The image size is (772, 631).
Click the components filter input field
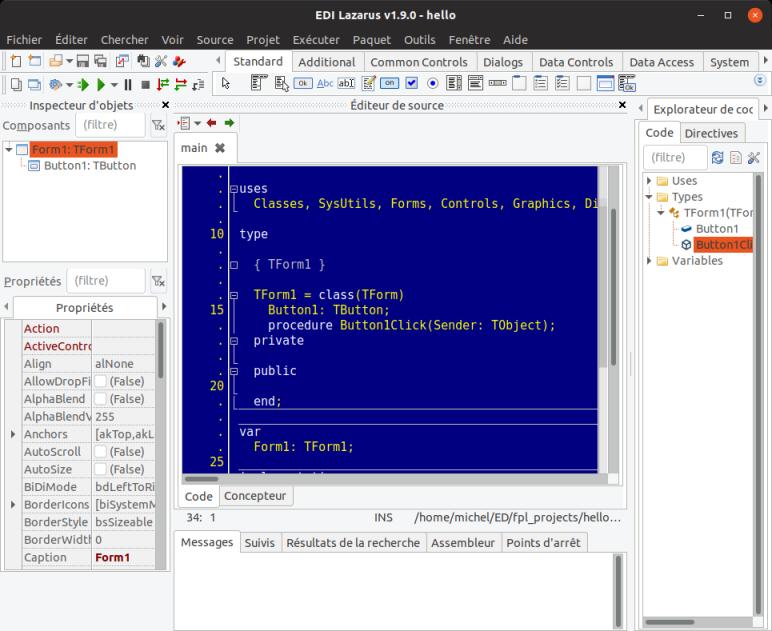pos(110,125)
